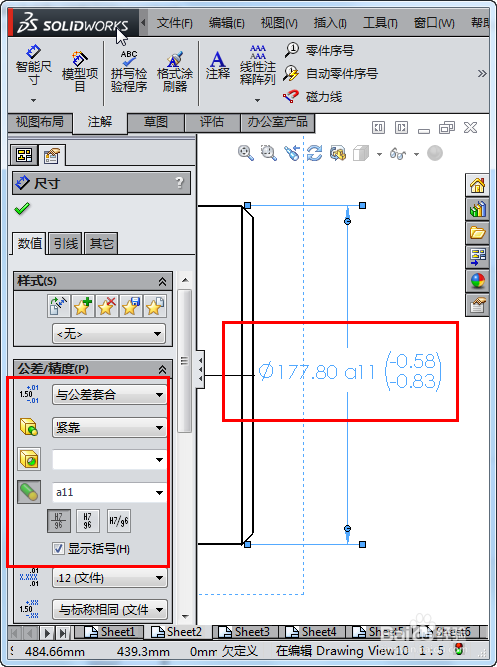Confirm dimension with green checkmark
Image resolution: width=497 pixels, height=667 pixels.
(22, 208)
